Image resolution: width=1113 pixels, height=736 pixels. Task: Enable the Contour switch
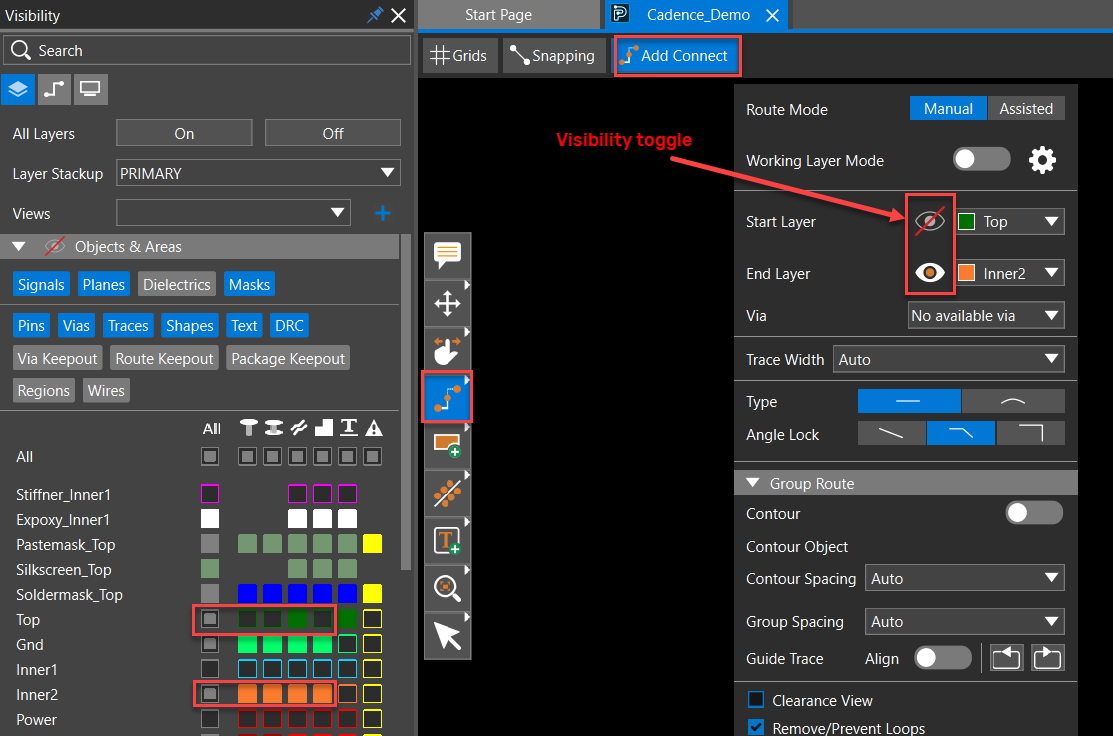pos(1034,513)
